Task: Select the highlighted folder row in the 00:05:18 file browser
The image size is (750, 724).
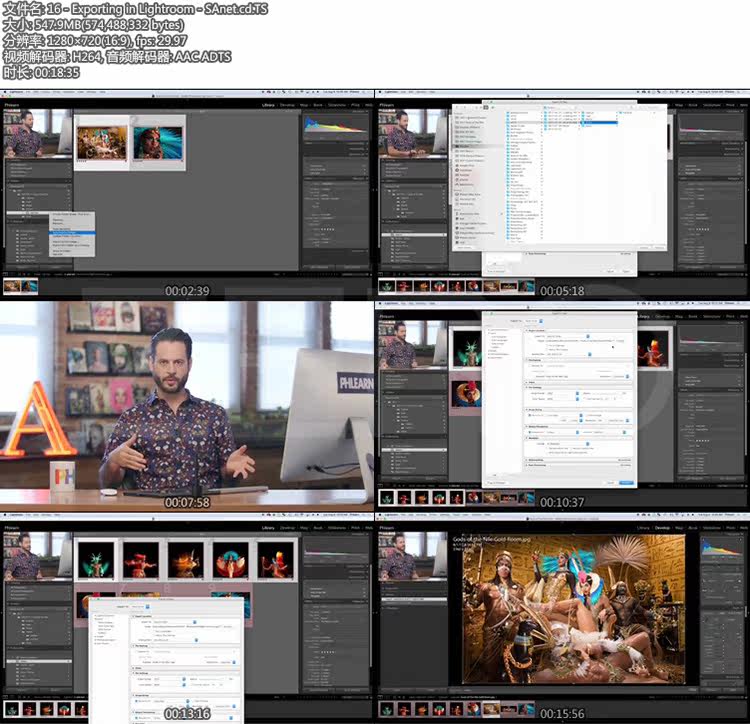Action: [x=599, y=122]
